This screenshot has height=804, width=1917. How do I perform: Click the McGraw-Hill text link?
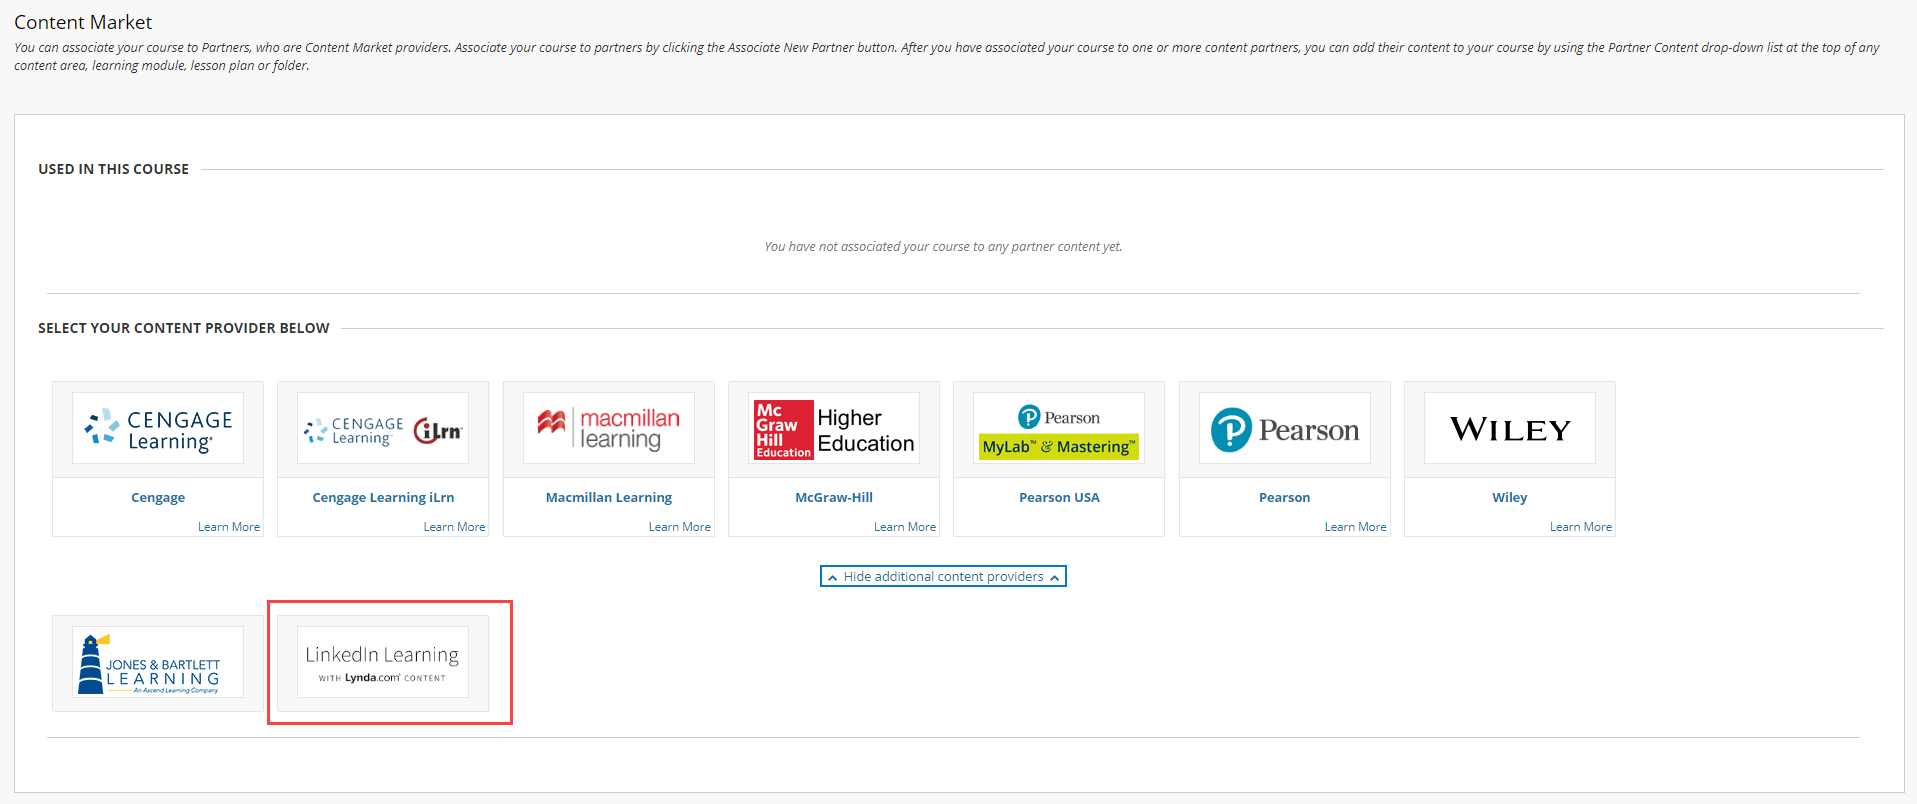(834, 497)
